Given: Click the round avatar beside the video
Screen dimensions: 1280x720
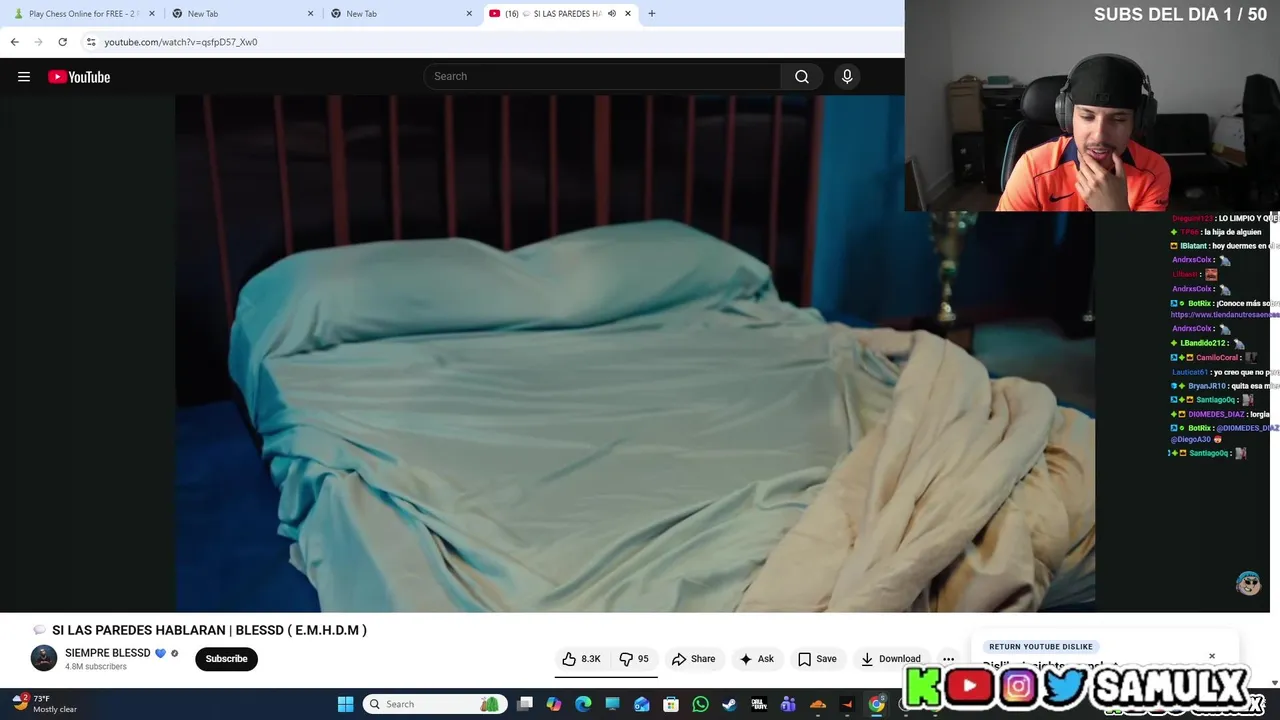Looking at the screenshot, I should coord(1248,583).
